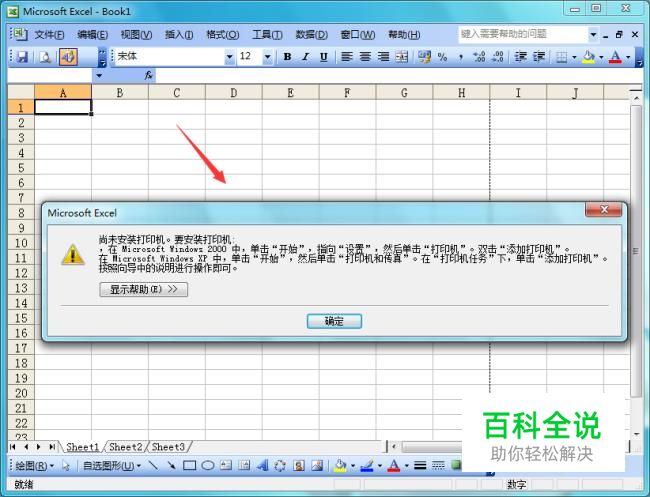Toggle Italic formatting
The image size is (650, 497).
pyautogui.click(x=306, y=57)
